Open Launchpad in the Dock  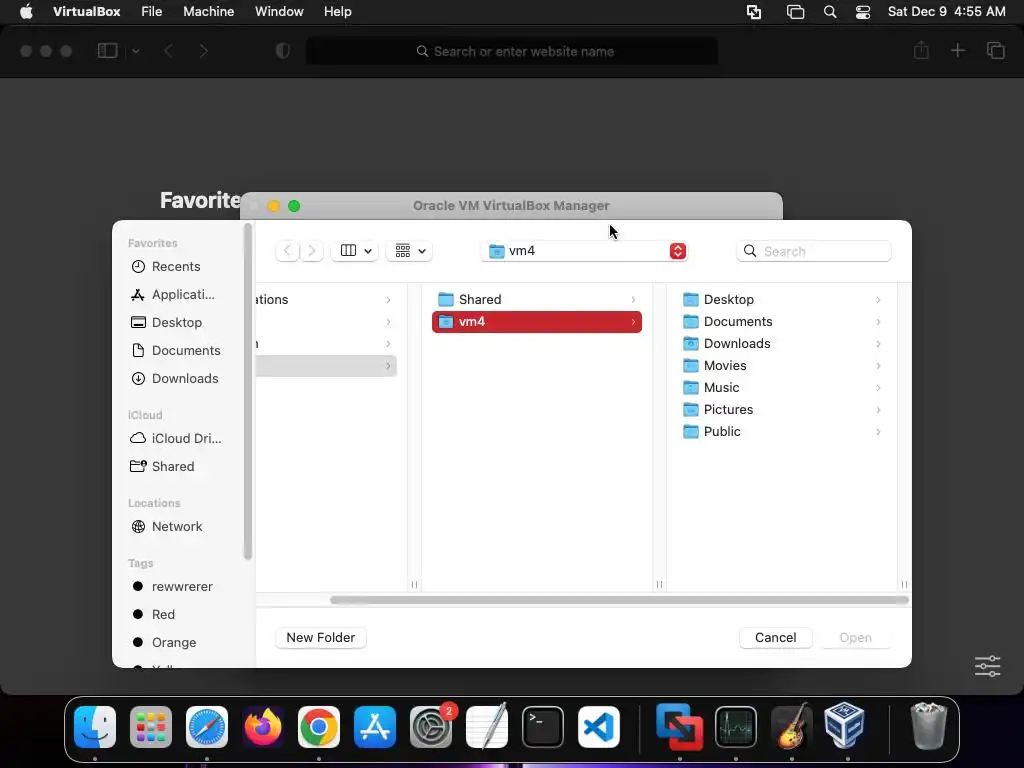151,727
